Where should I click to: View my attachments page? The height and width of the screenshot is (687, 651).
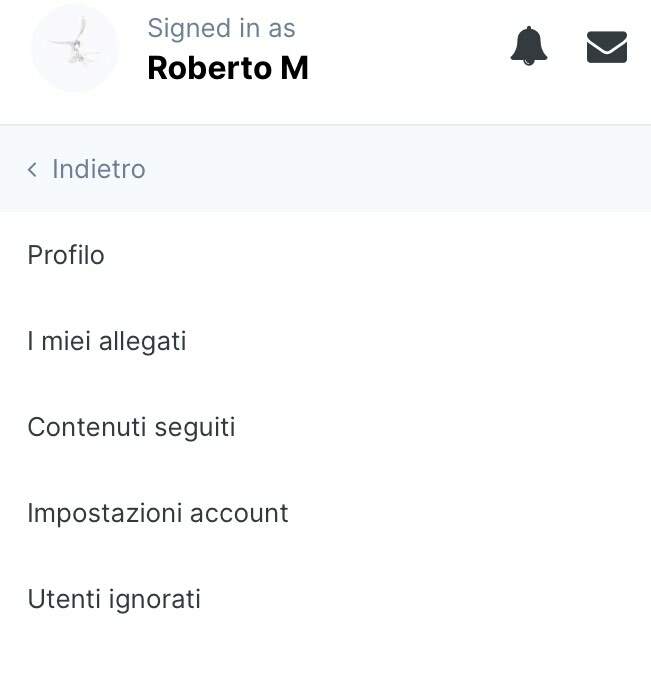(326, 341)
